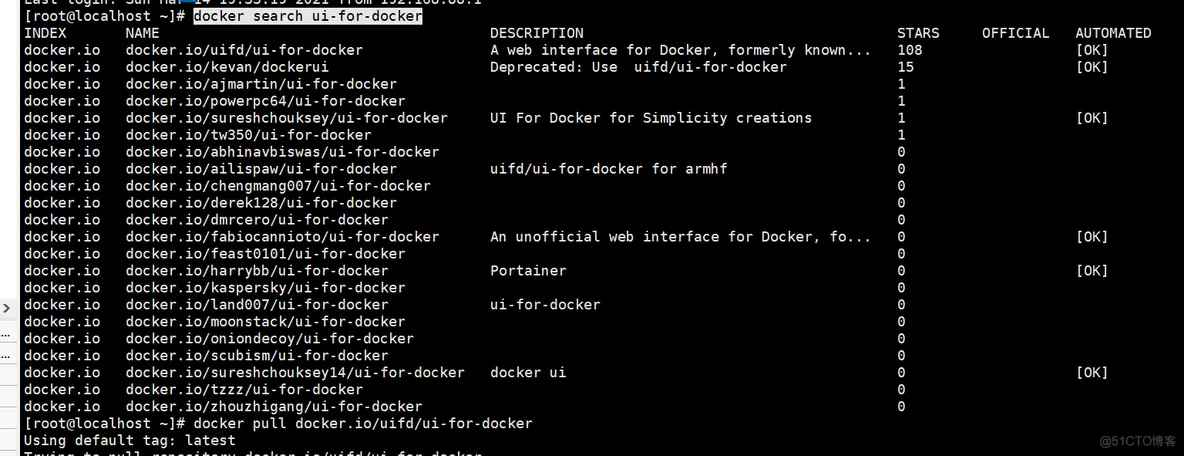Screen dimensions: 1184x456
Task: Click docker.io/tw350/ui-for-docker name
Action: 248,135
